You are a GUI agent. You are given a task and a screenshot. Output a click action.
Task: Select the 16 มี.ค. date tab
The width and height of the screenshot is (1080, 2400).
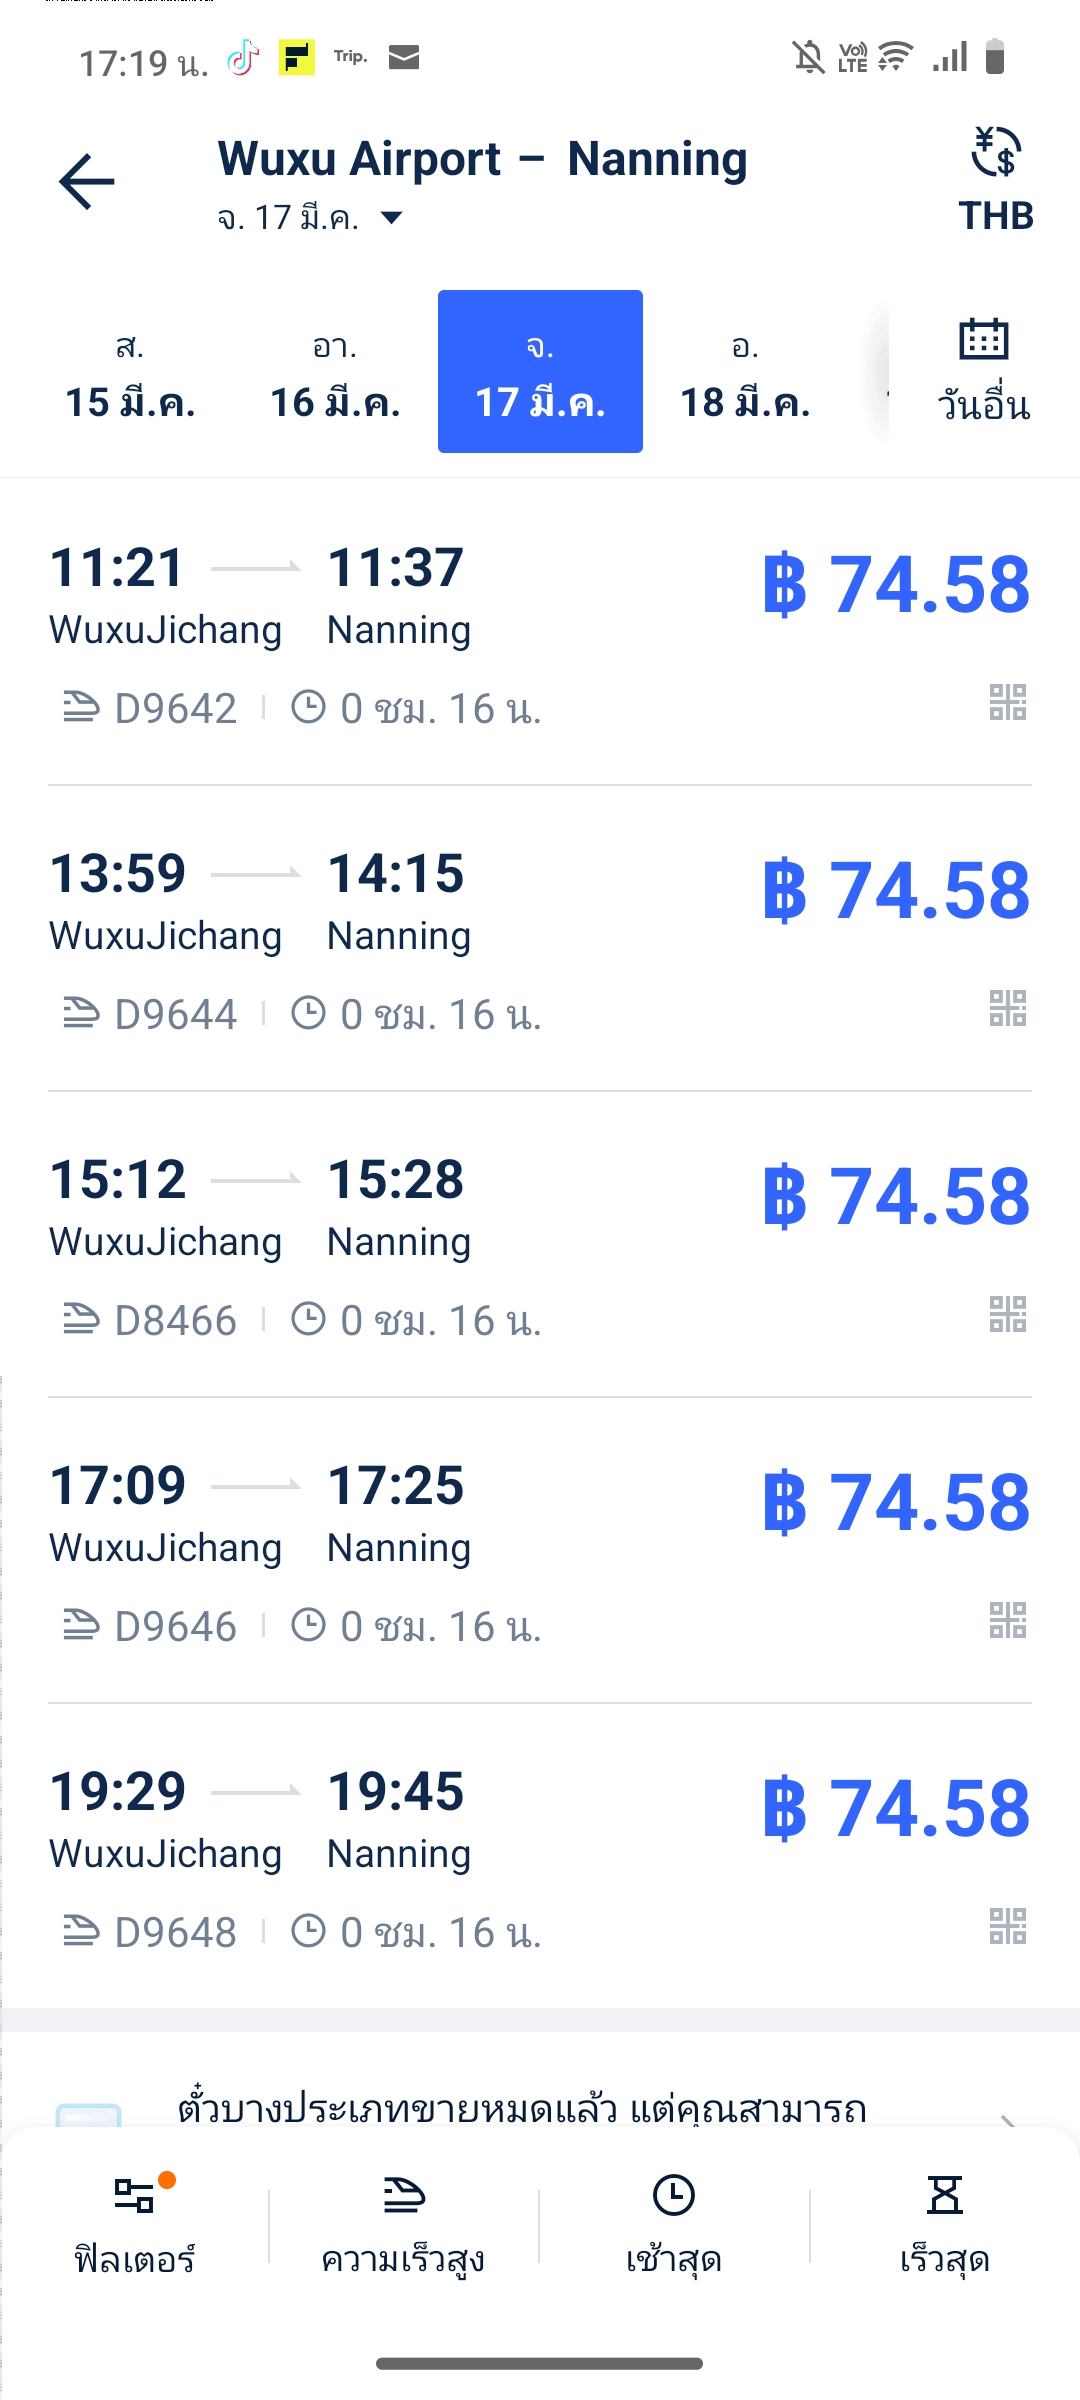(335, 372)
